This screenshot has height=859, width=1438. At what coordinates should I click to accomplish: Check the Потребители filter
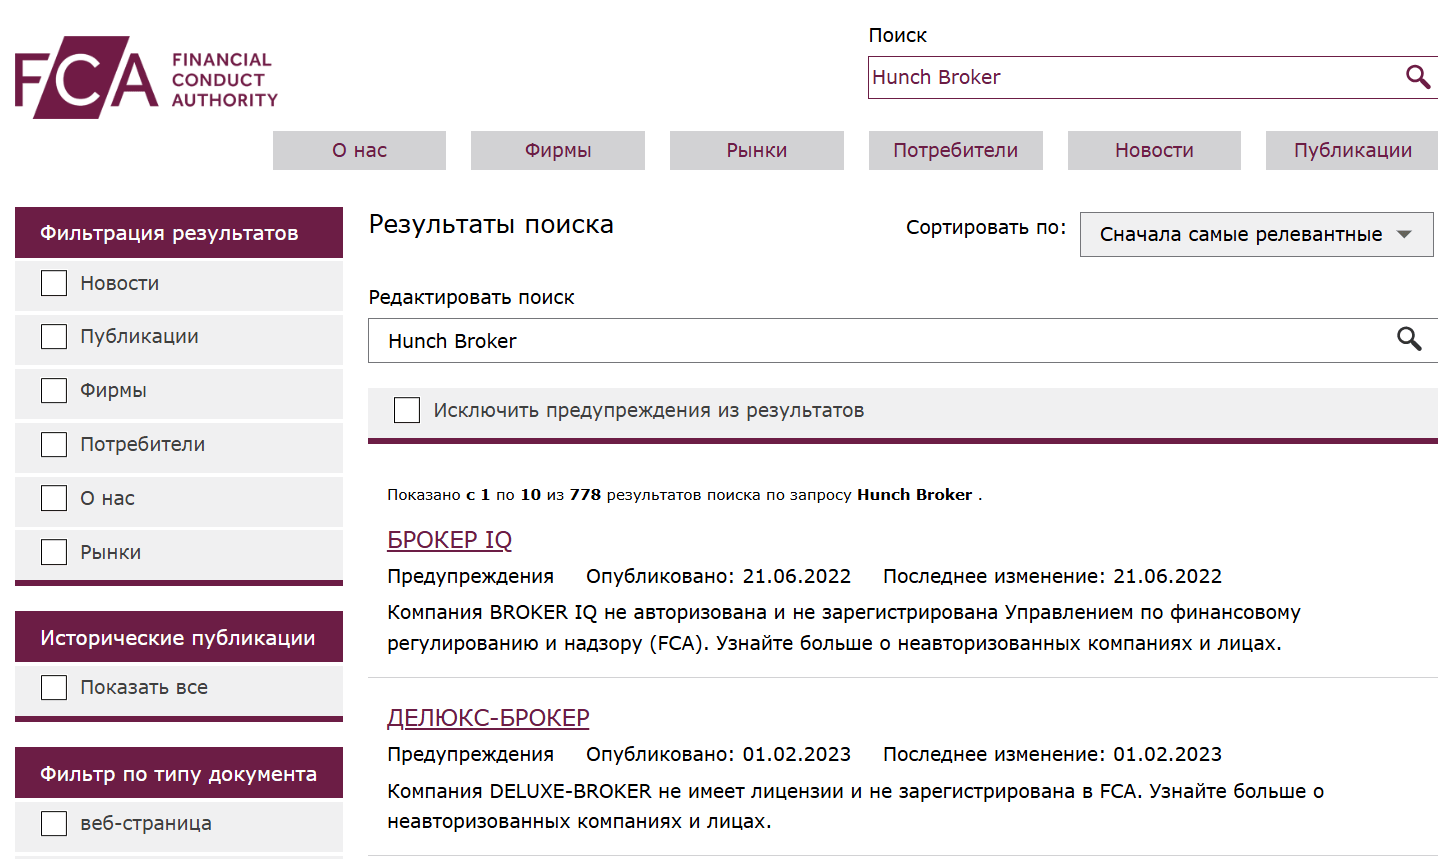(53, 444)
